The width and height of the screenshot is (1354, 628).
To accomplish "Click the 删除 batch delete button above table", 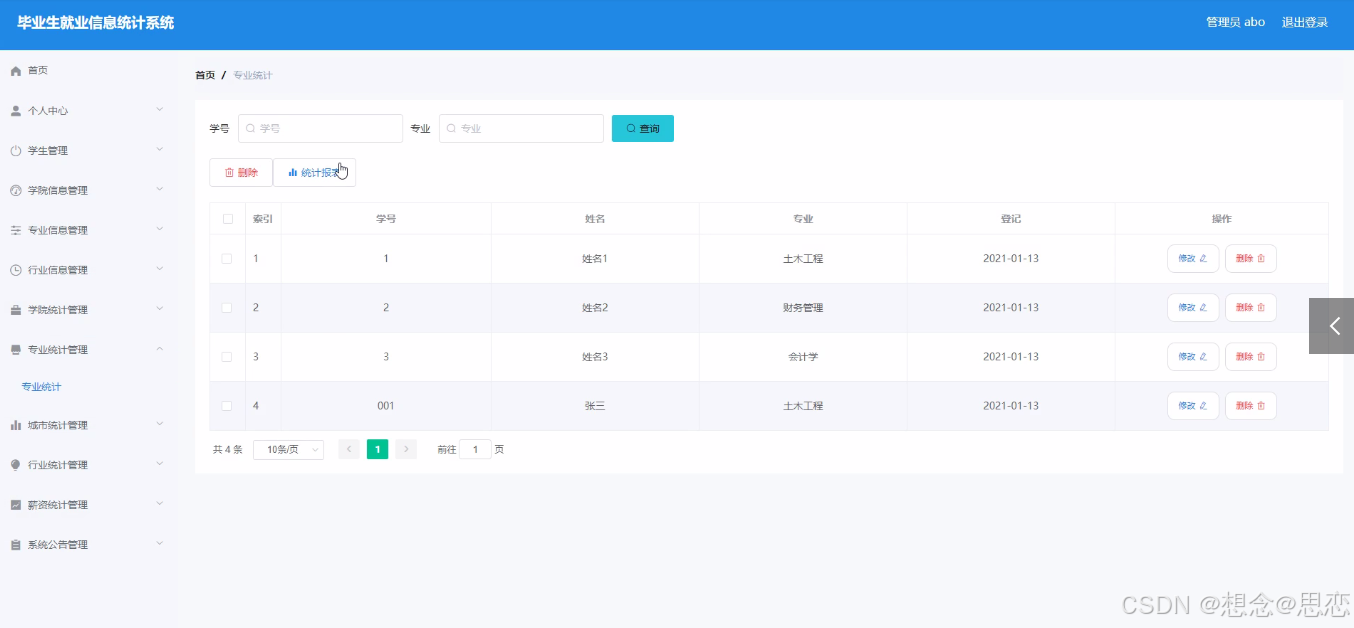I will tap(241, 172).
